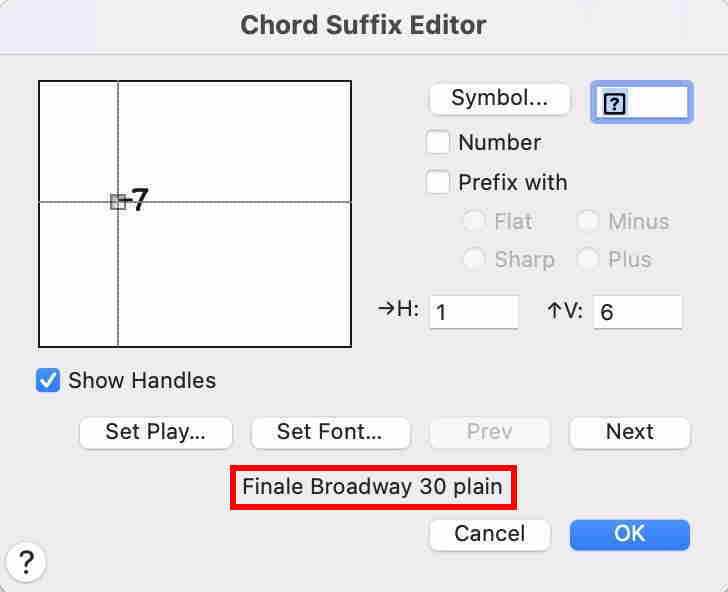728x592 pixels.
Task: Click the help question mark button
Action: pyautogui.click(x=26, y=563)
